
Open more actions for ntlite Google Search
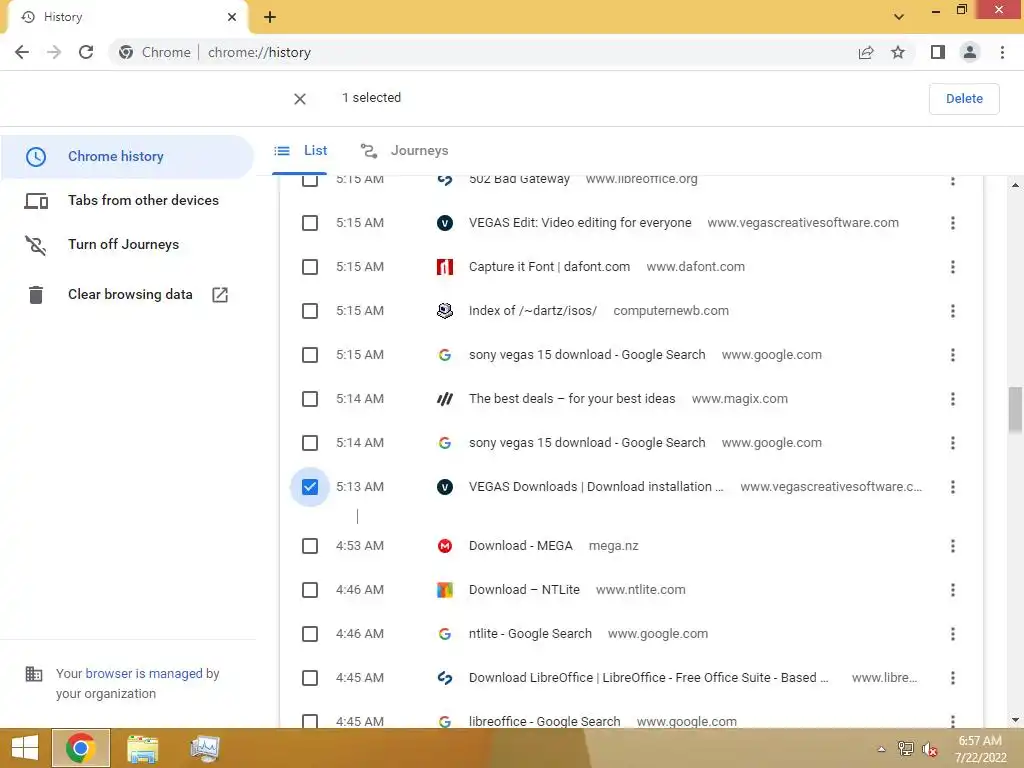(x=953, y=634)
